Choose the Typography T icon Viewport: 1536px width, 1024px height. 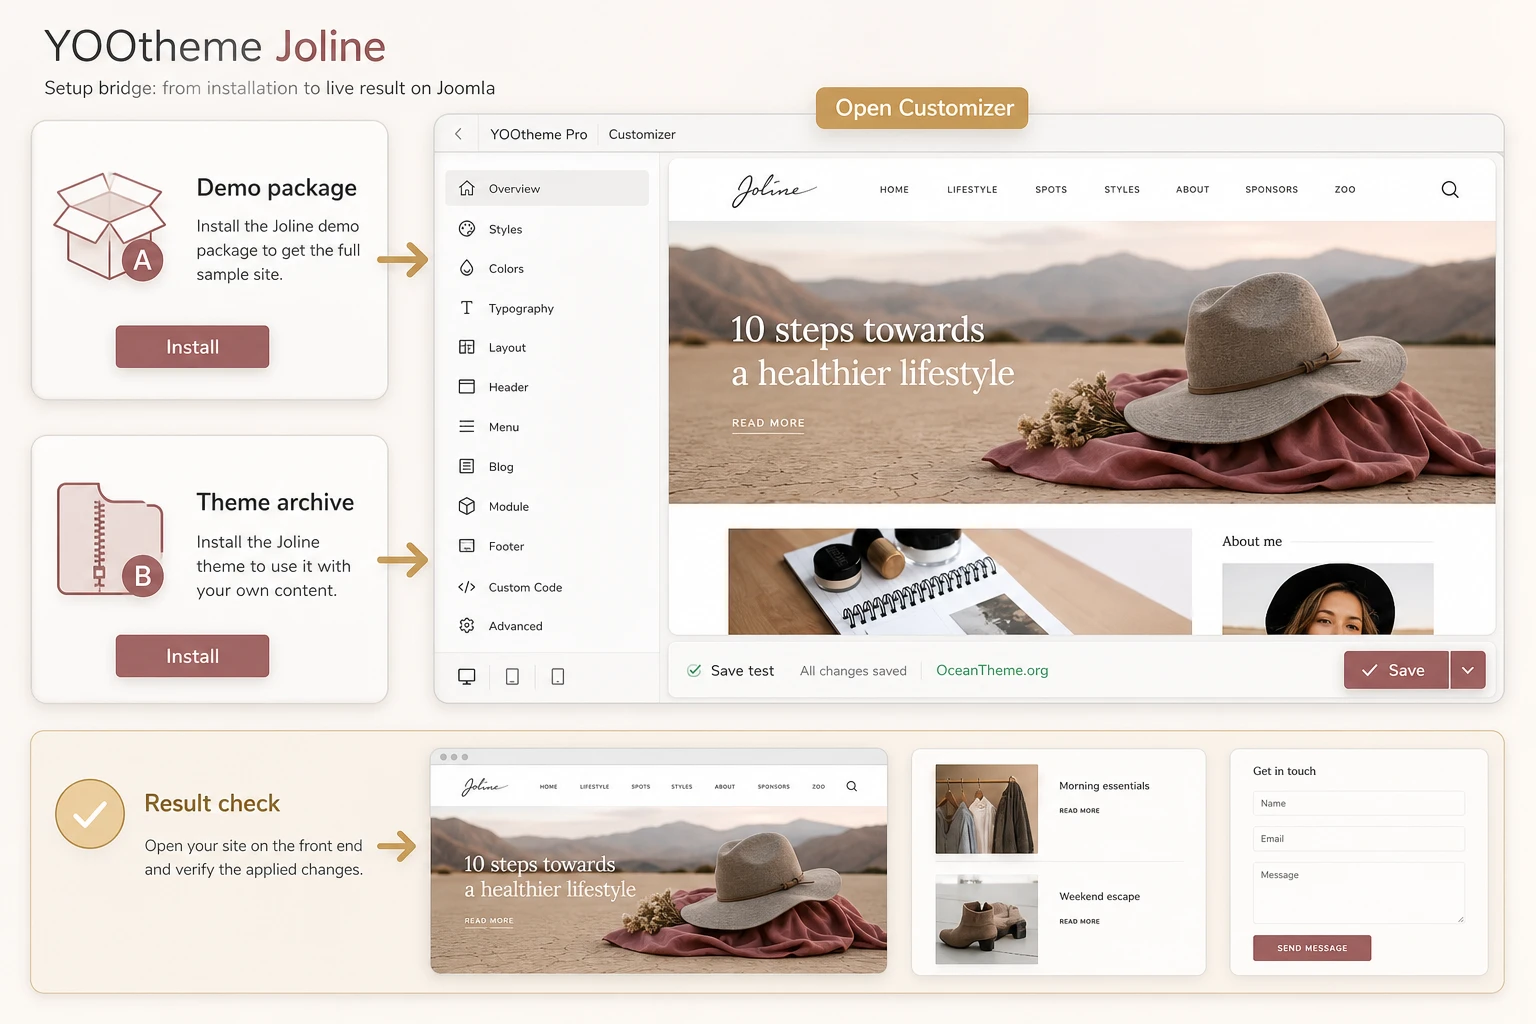point(467,308)
